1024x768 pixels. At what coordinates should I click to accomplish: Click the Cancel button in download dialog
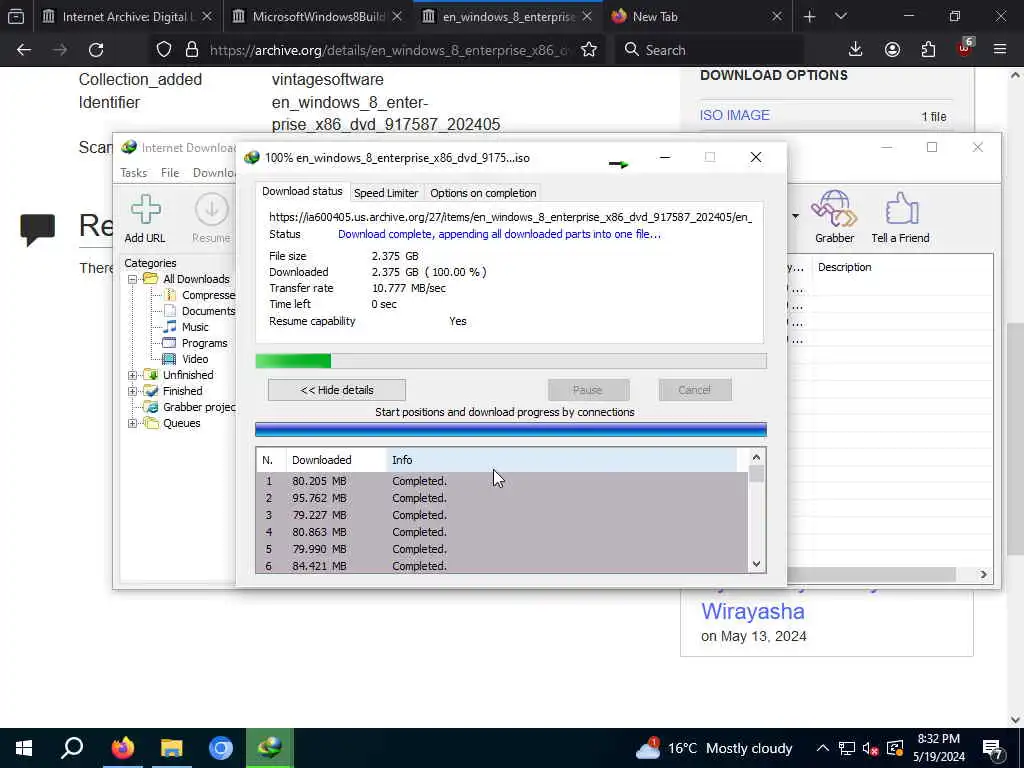coord(695,390)
